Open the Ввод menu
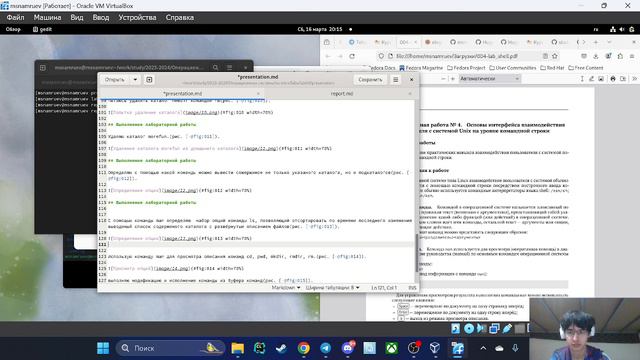 [100, 18]
